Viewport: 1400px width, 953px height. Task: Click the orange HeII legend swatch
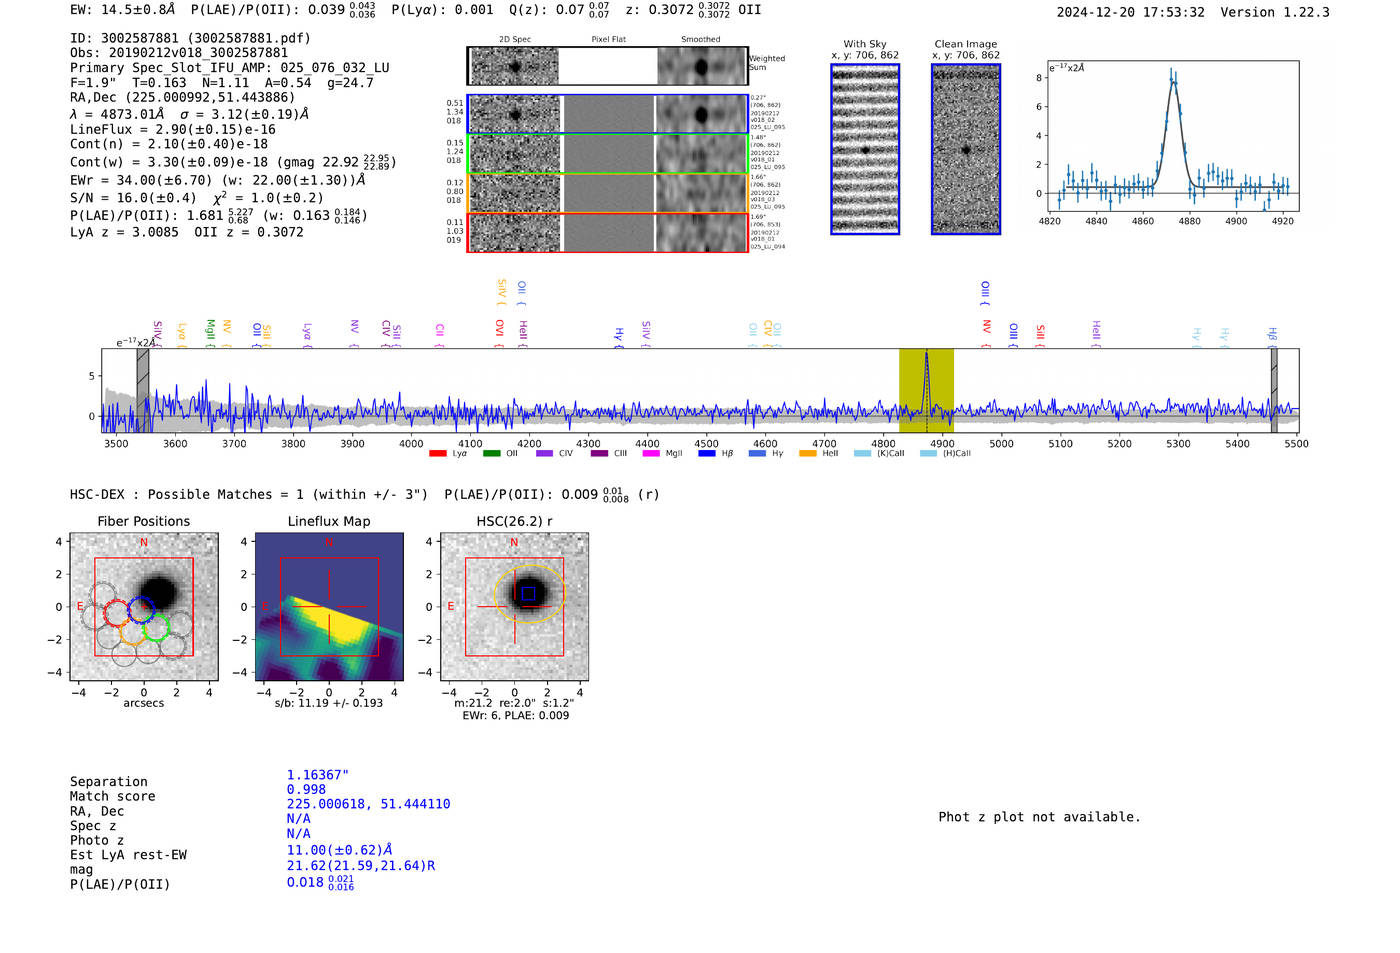point(807,454)
